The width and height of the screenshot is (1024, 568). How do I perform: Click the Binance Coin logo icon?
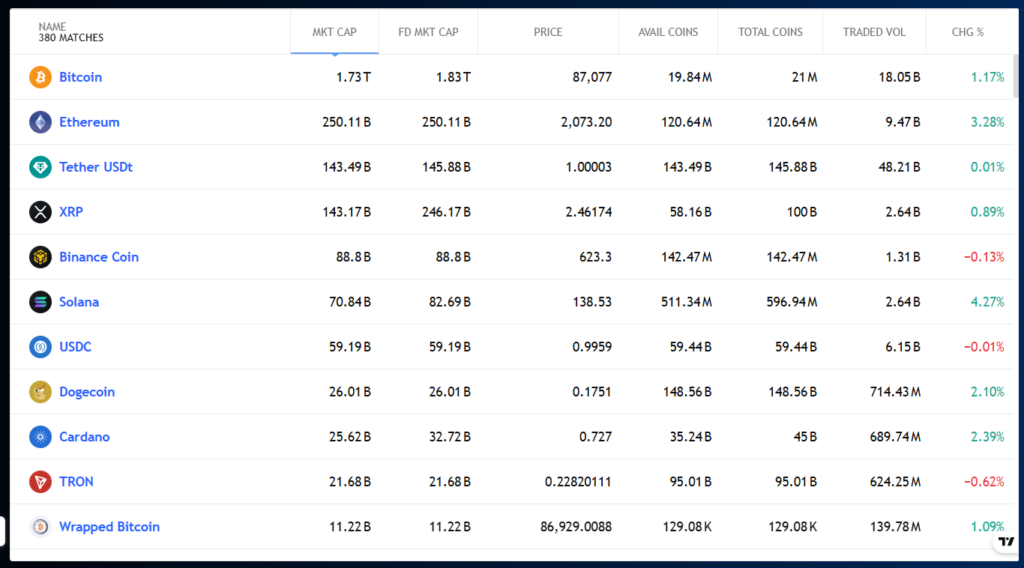40,257
